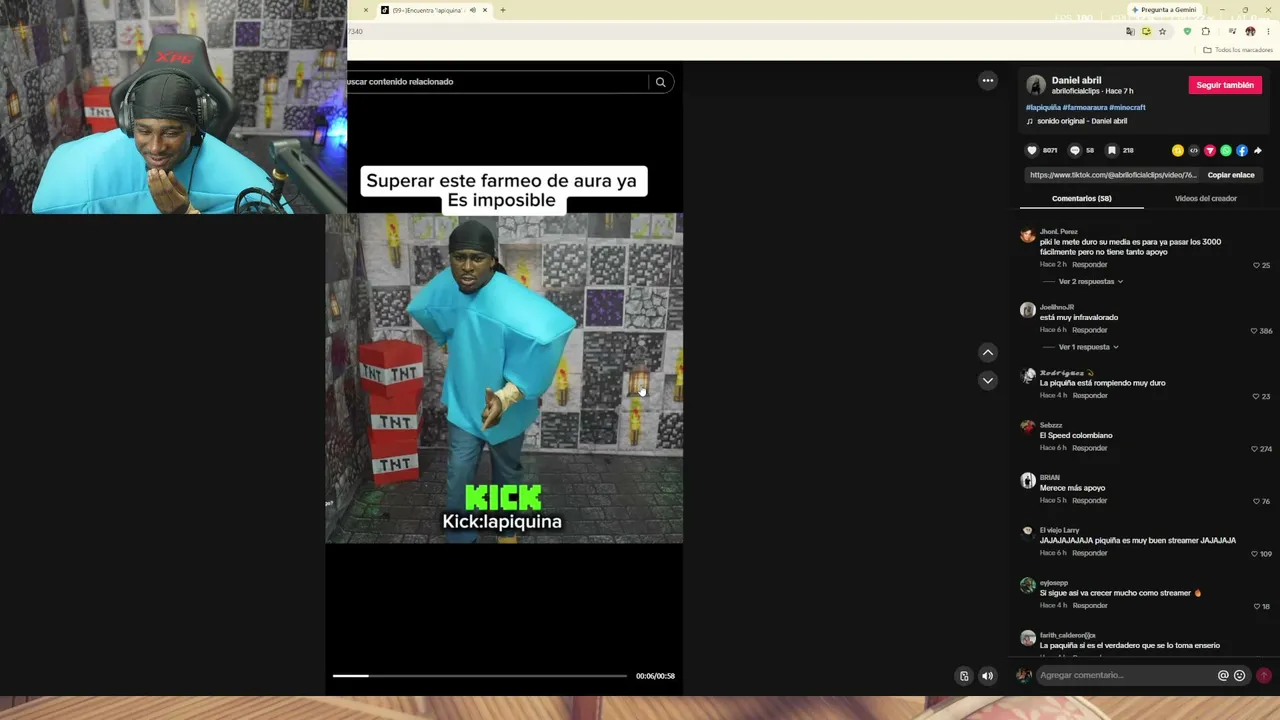
Task: Click the translate page icon in address bar
Action: [x=1130, y=31]
